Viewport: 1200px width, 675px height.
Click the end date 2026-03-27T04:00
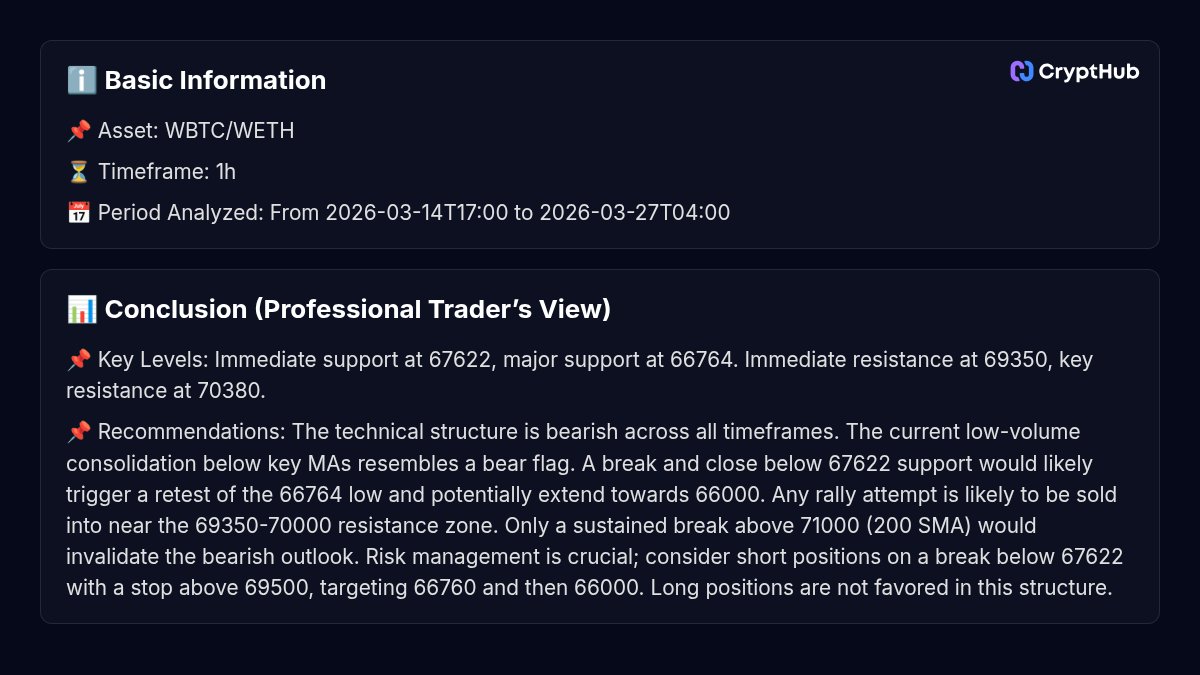pyautogui.click(x=634, y=212)
